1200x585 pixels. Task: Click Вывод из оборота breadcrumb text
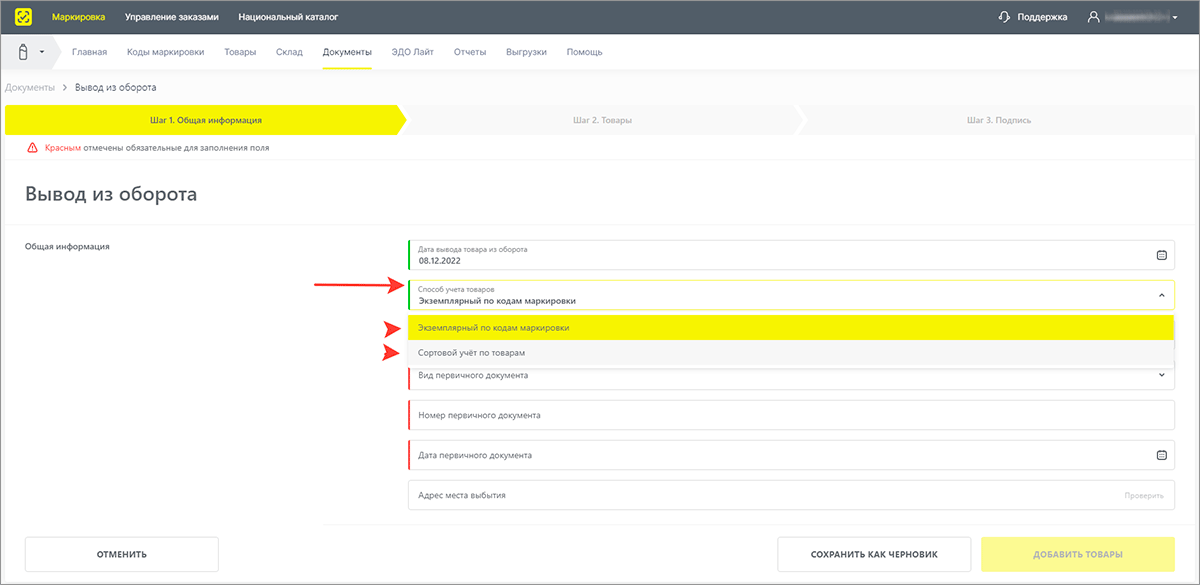click(115, 88)
